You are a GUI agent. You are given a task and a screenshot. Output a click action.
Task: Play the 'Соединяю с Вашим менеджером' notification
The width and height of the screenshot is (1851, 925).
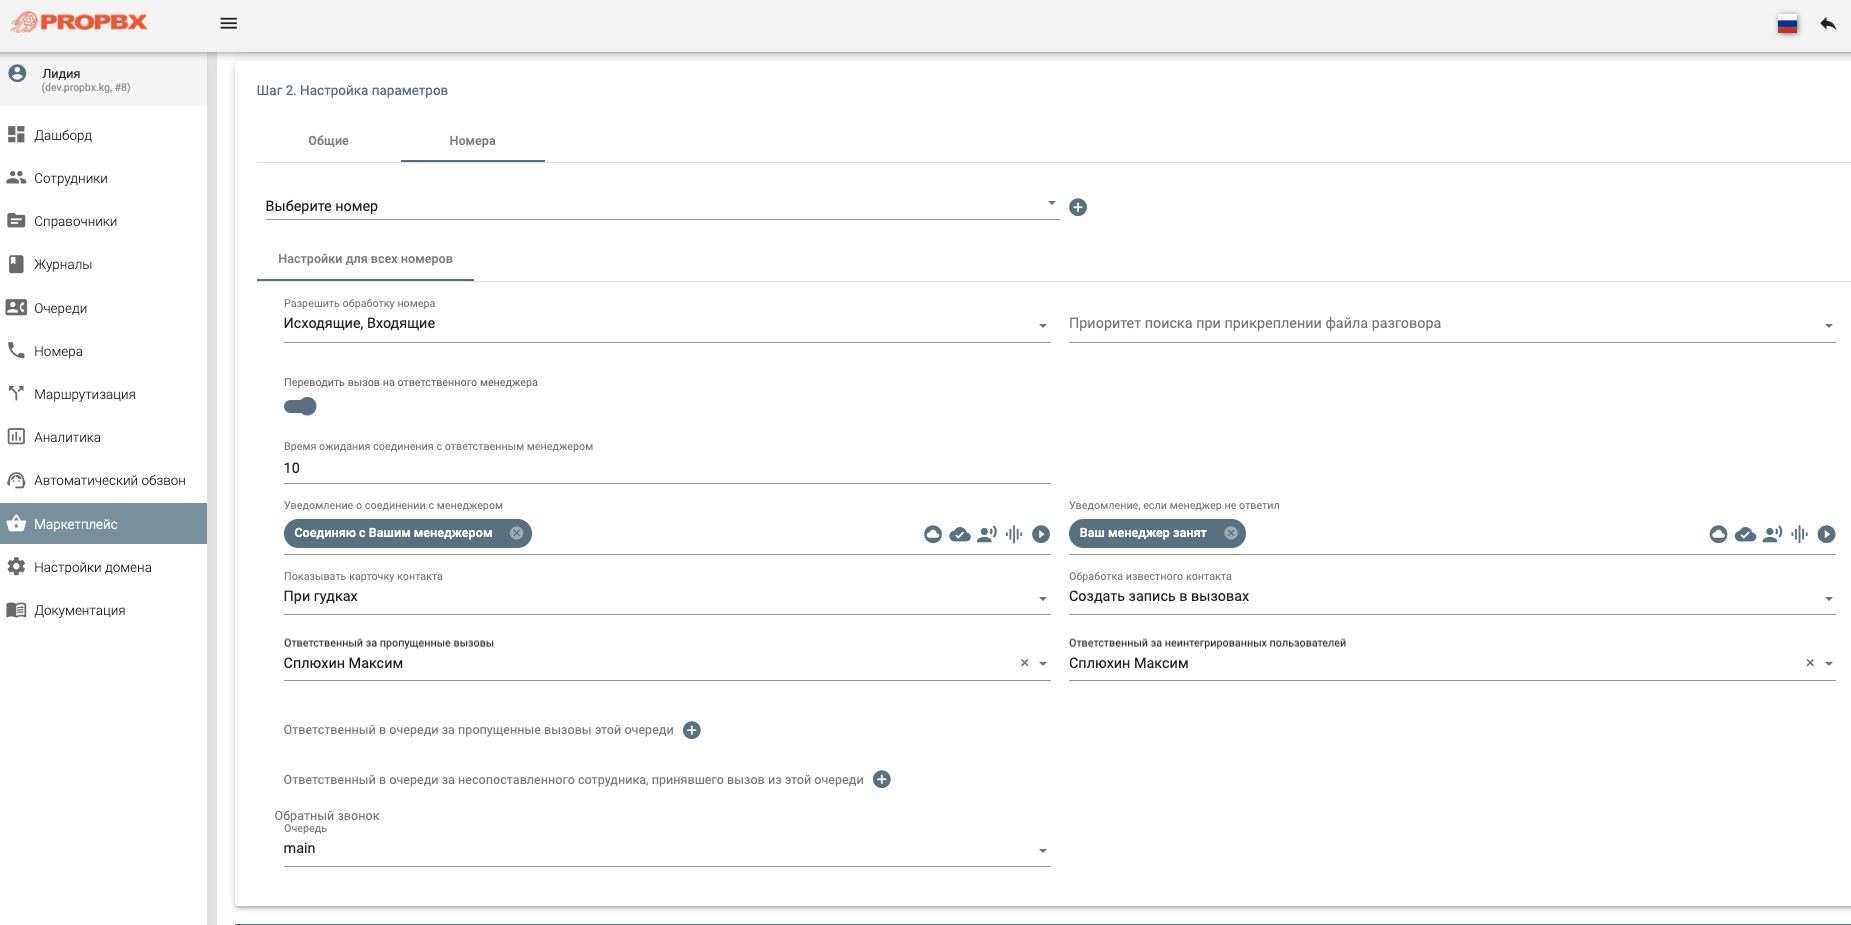[1041, 534]
